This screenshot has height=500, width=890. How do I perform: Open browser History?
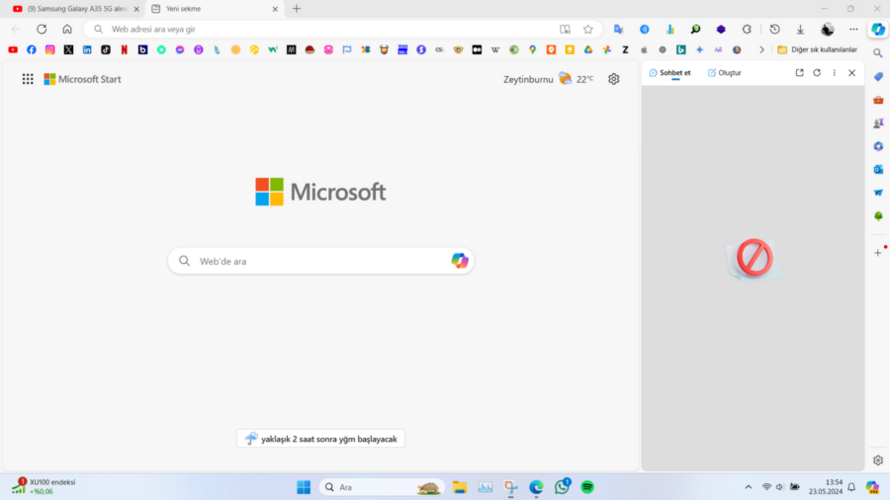[775, 30]
